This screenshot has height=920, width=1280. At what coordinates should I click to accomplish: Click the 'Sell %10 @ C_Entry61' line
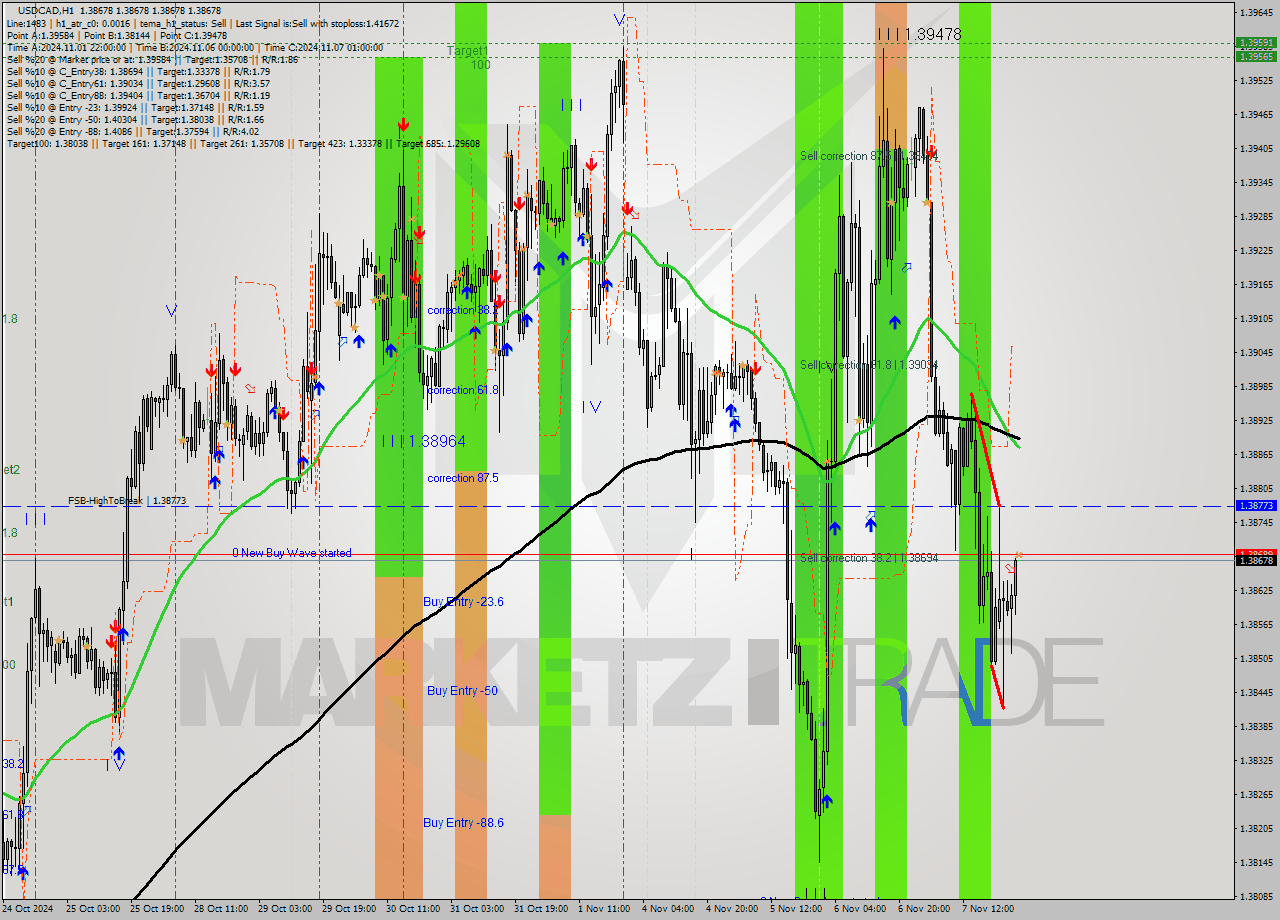(138, 83)
